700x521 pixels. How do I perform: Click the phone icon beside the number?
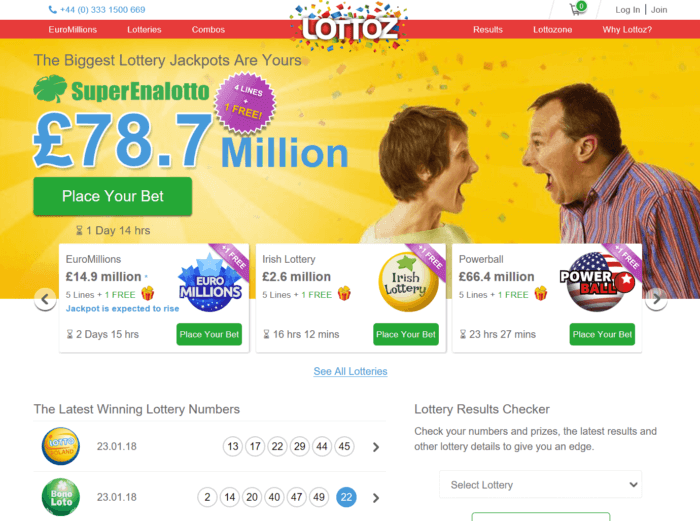pyautogui.click(x=52, y=10)
